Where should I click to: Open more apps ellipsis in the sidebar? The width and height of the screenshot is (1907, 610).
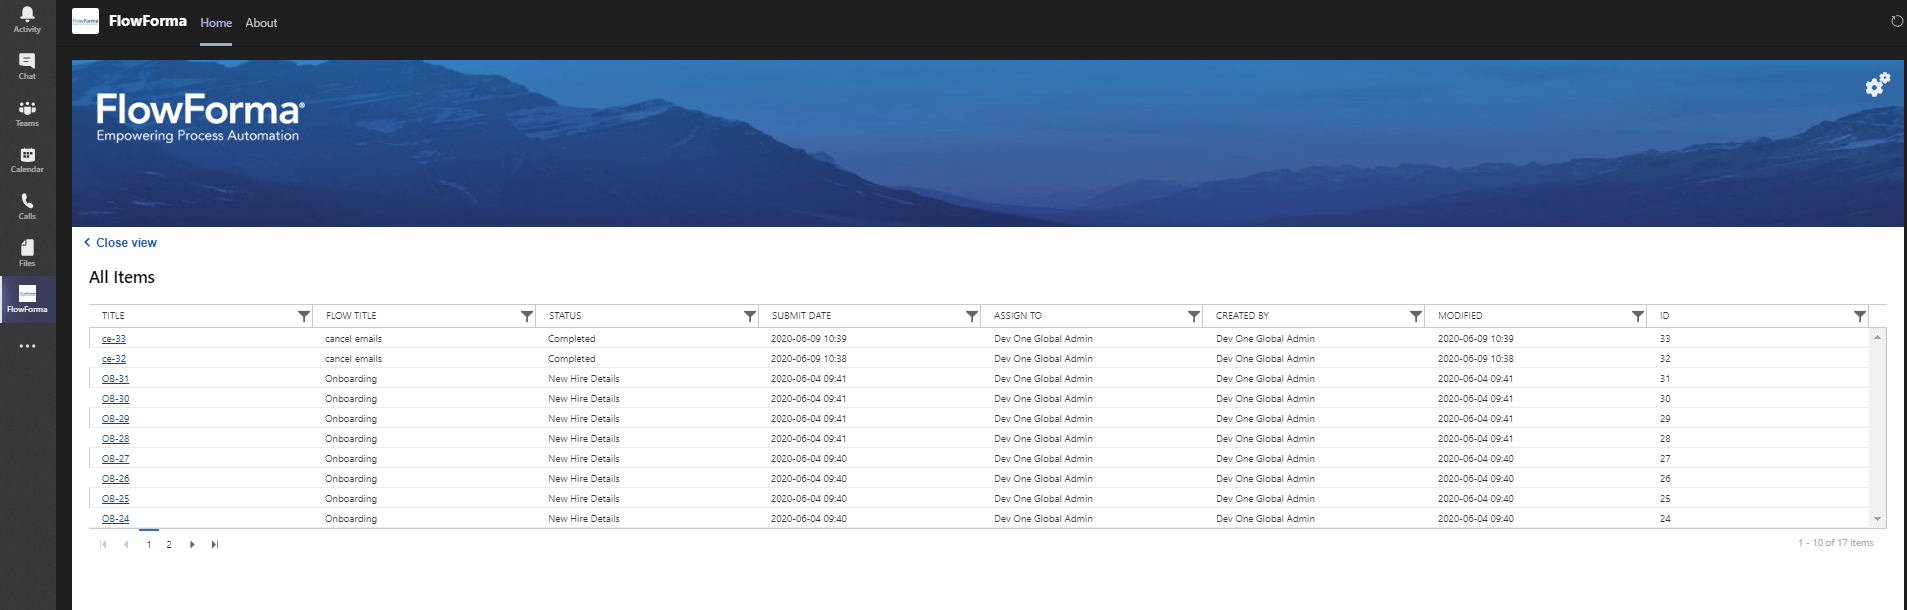pyautogui.click(x=27, y=346)
